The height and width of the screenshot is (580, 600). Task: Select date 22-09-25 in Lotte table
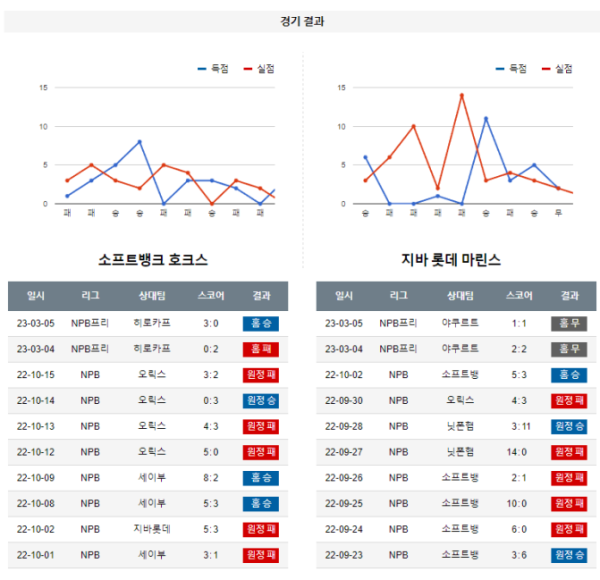[344, 503]
